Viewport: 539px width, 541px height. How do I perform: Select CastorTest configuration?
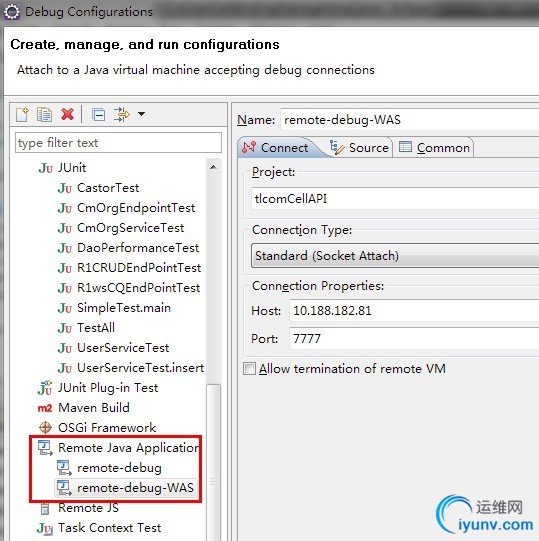[x=108, y=188]
